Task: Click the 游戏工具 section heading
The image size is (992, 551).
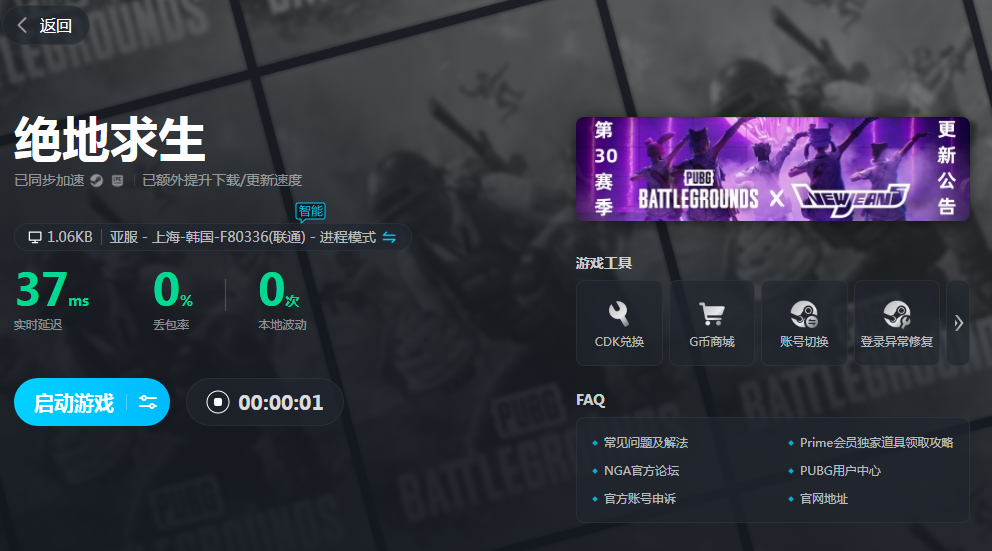Action: click(x=604, y=263)
